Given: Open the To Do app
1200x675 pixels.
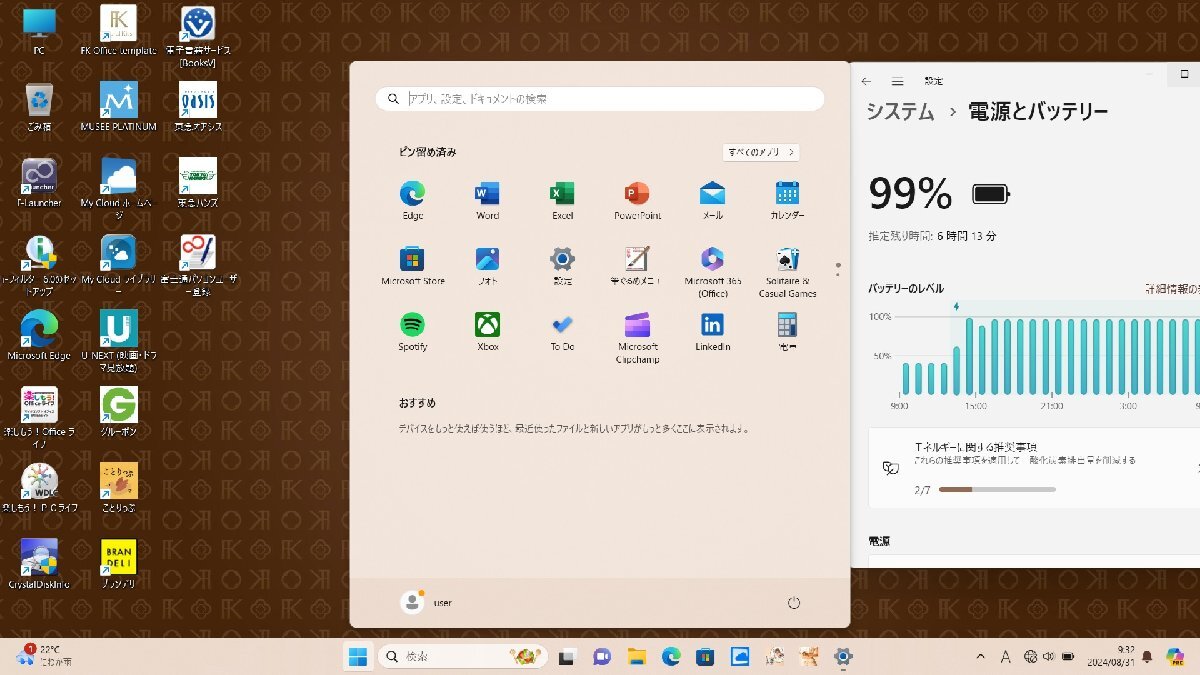Looking at the screenshot, I should [562, 331].
